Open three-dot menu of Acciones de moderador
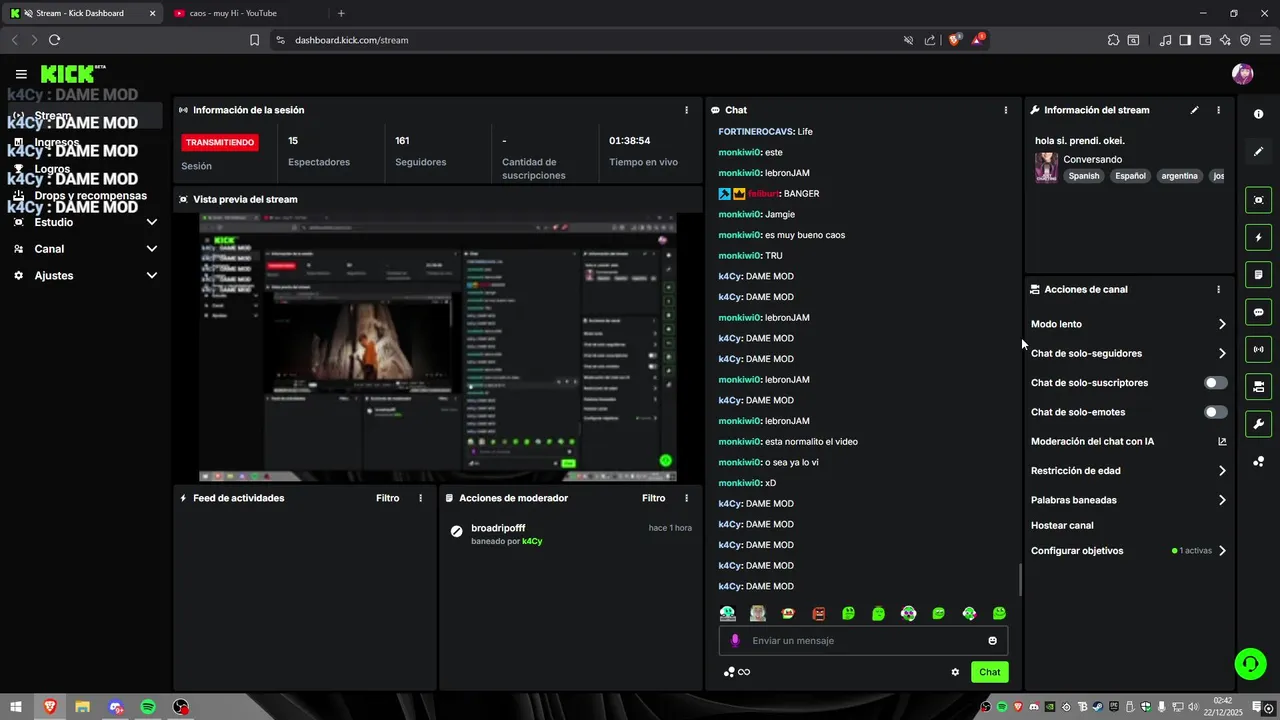Viewport: 1280px width, 720px height. (686, 498)
